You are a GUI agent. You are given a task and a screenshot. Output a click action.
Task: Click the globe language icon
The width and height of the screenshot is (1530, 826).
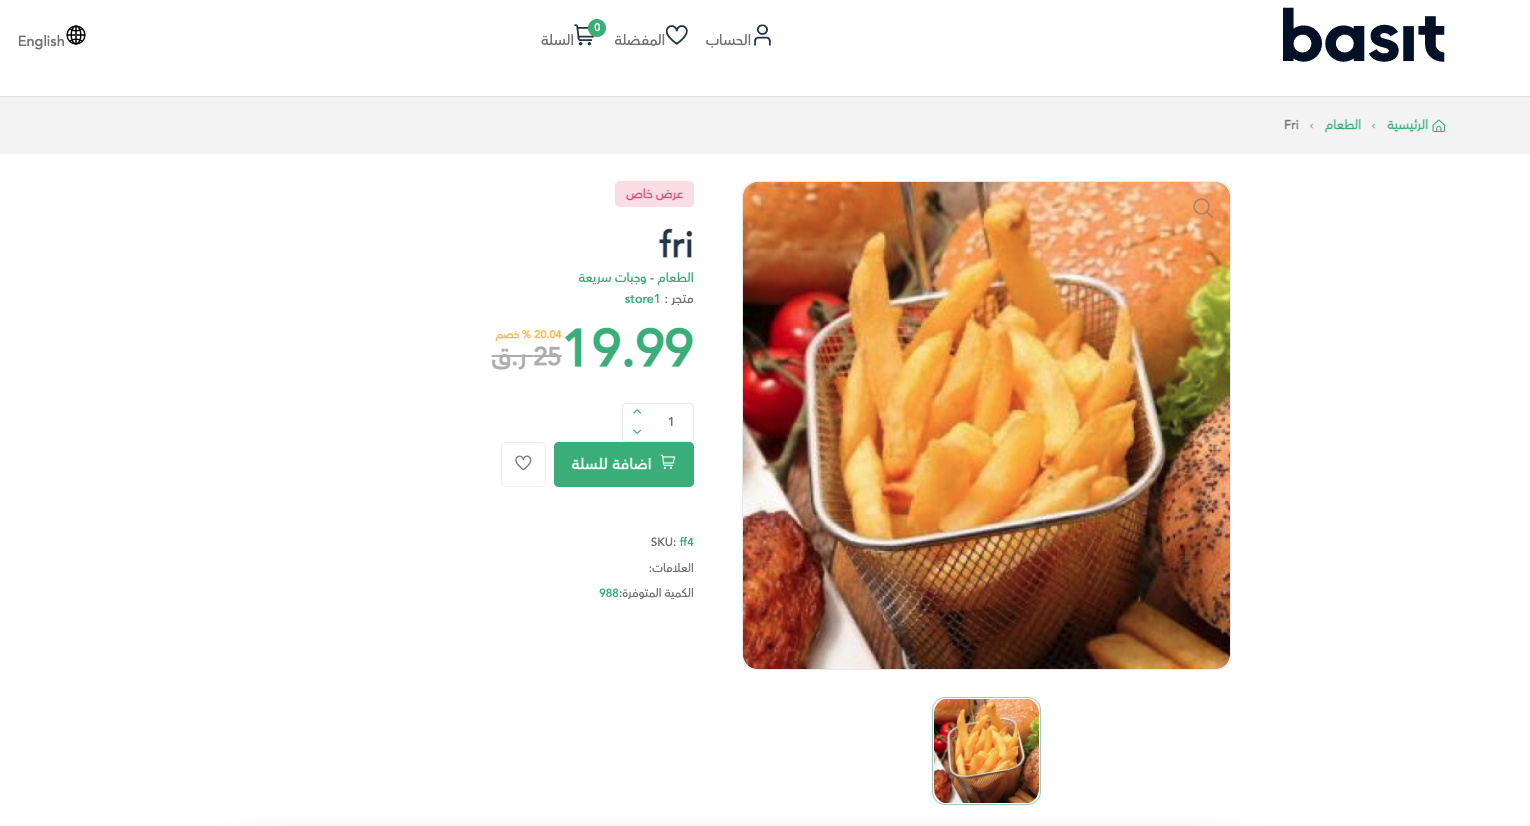76,36
